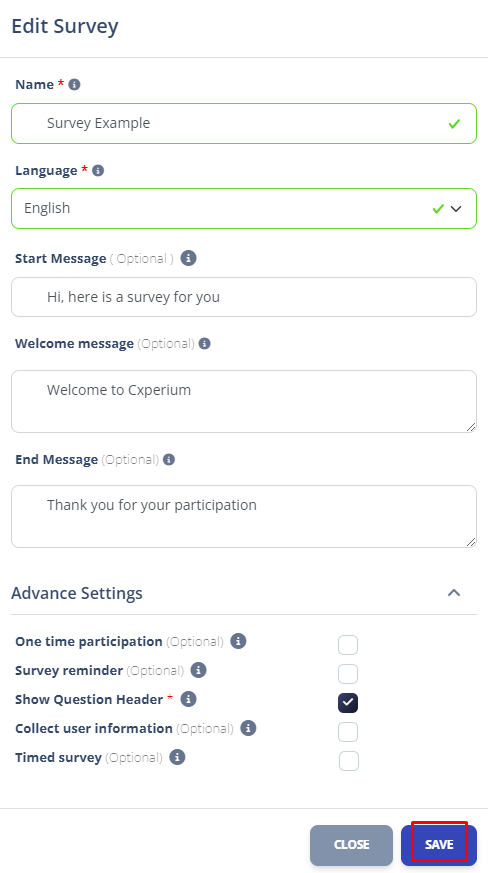Screen dimensions: 488x873
Task: Enable the One time participation checkbox
Action: click(x=348, y=645)
